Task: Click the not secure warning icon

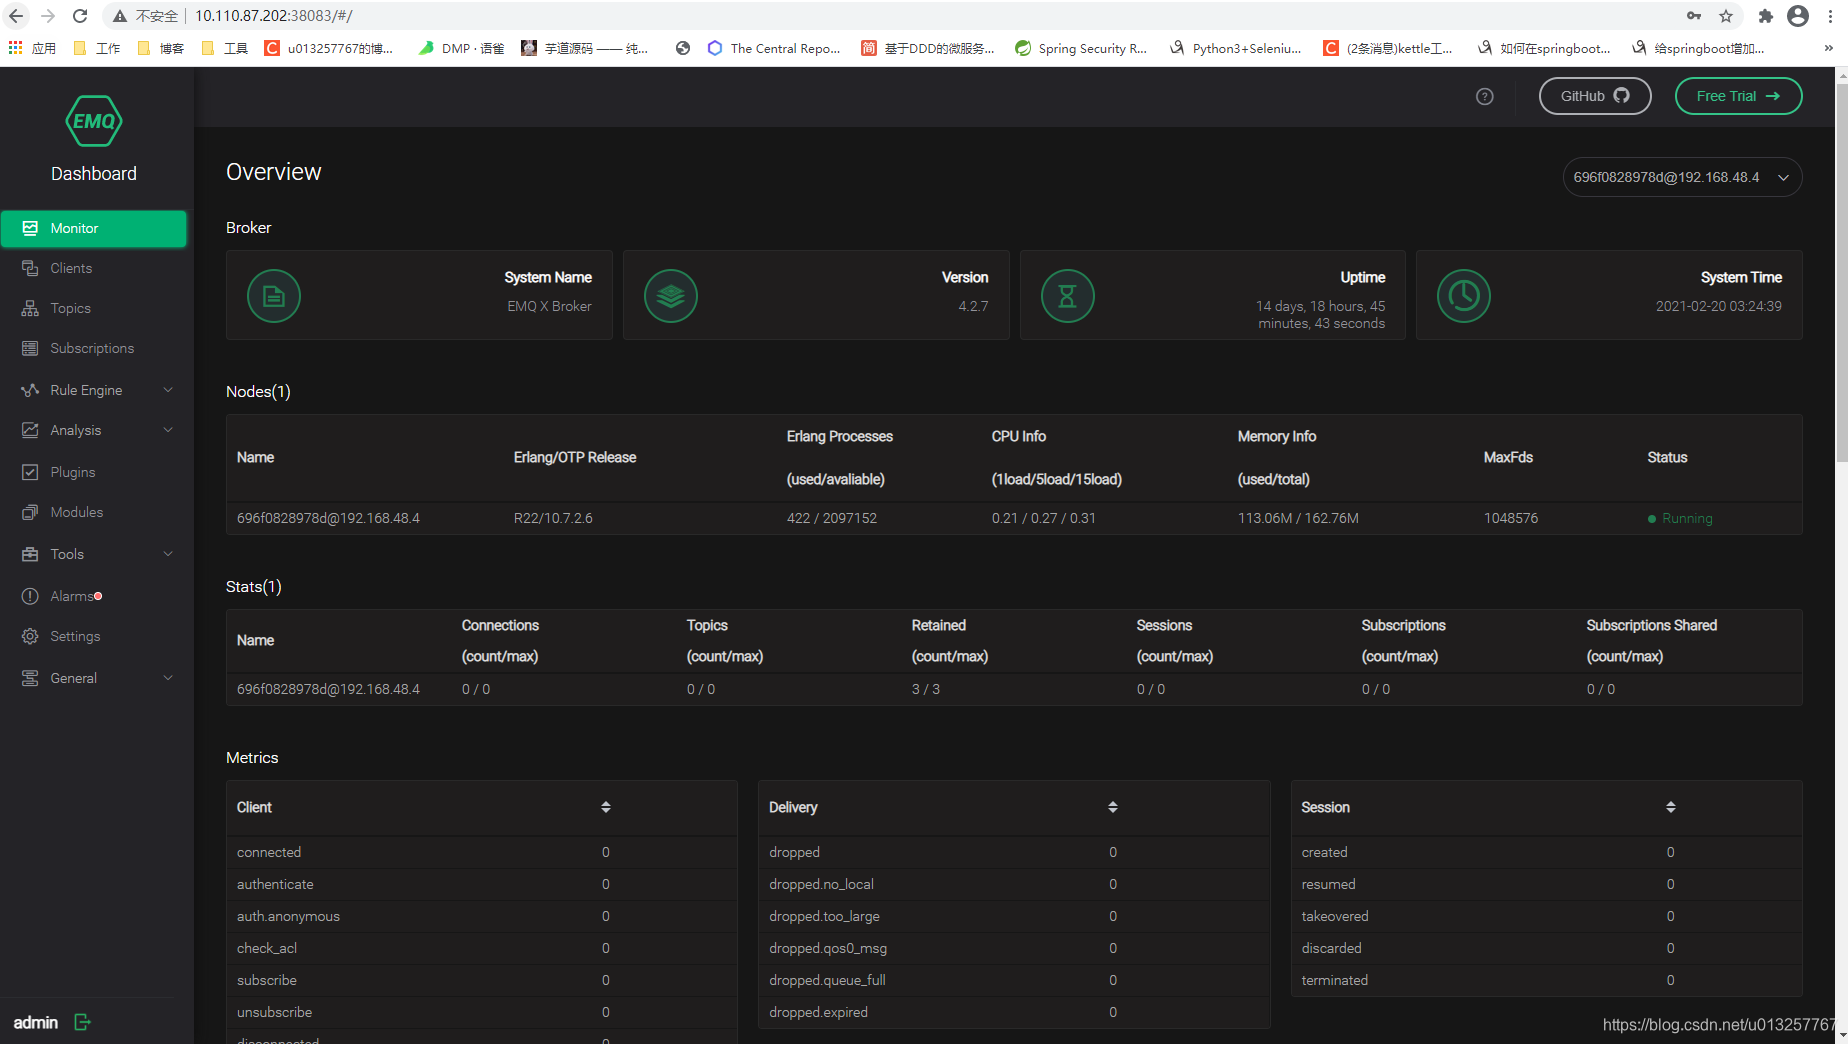Action: [120, 16]
